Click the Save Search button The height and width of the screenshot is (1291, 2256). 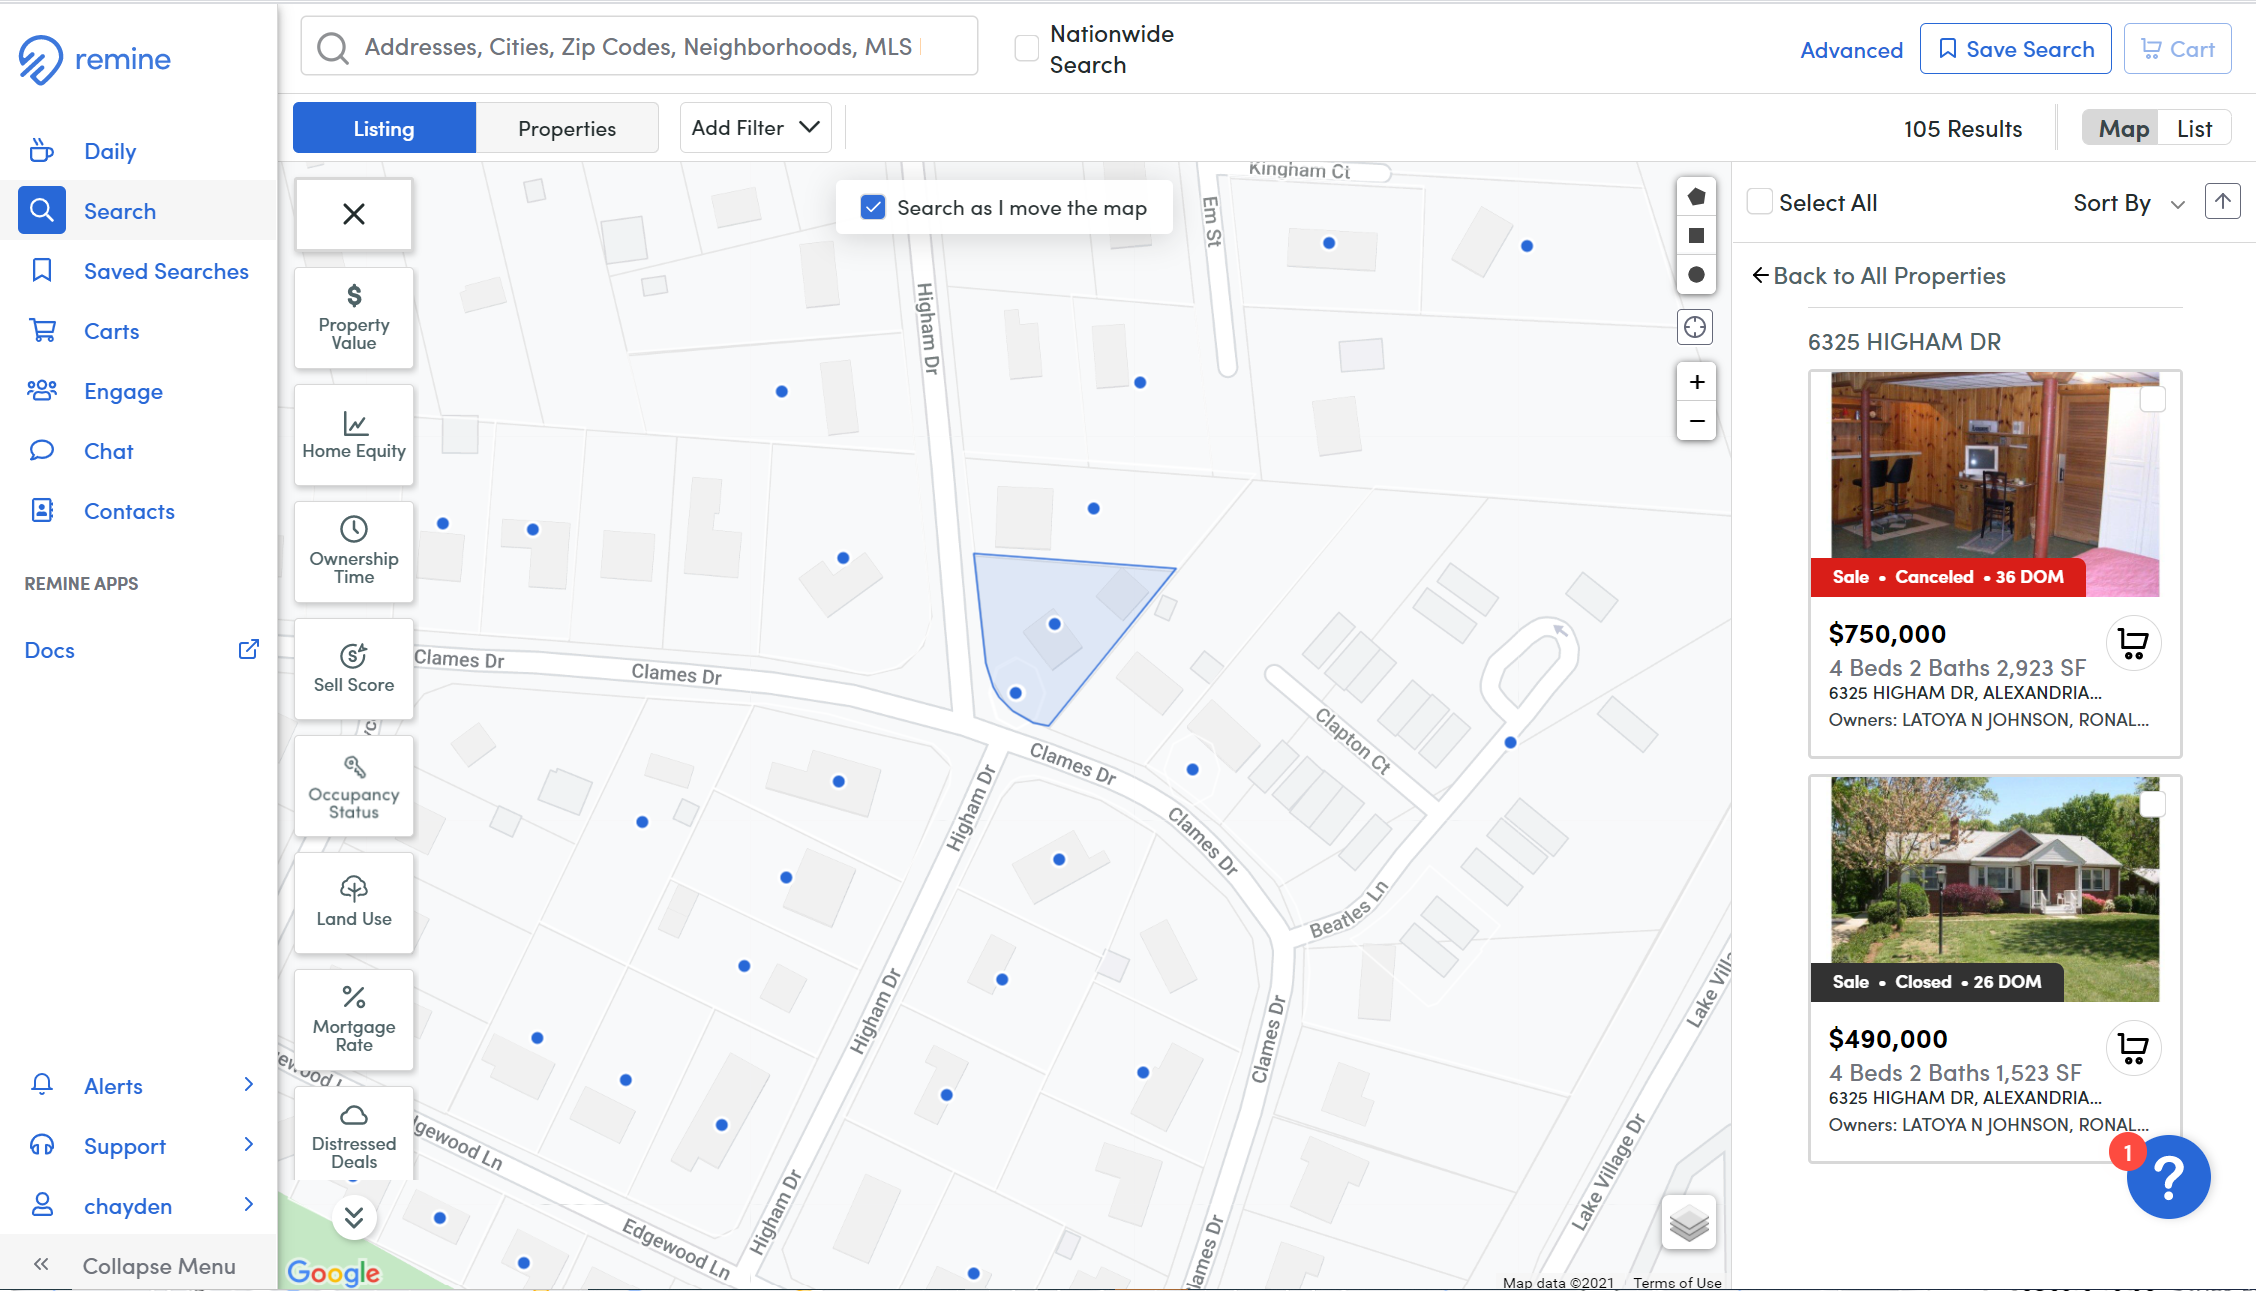tap(2015, 49)
